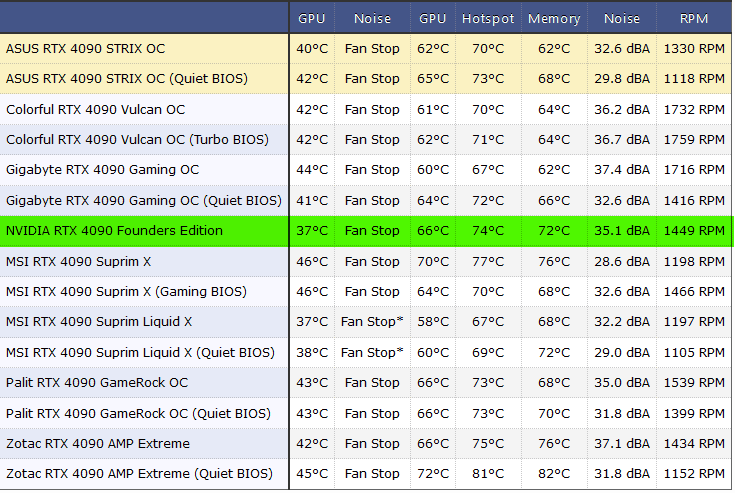Select the 1152 RPM cell

(x=694, y=474)
